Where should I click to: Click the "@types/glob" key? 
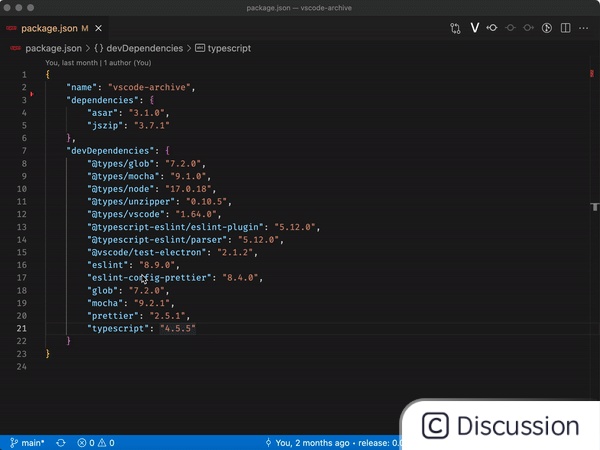123,163
